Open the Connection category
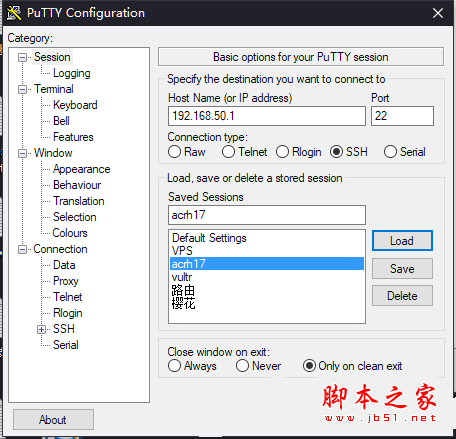456x439 pixels. pyautogui.click(x=60, y=249)
